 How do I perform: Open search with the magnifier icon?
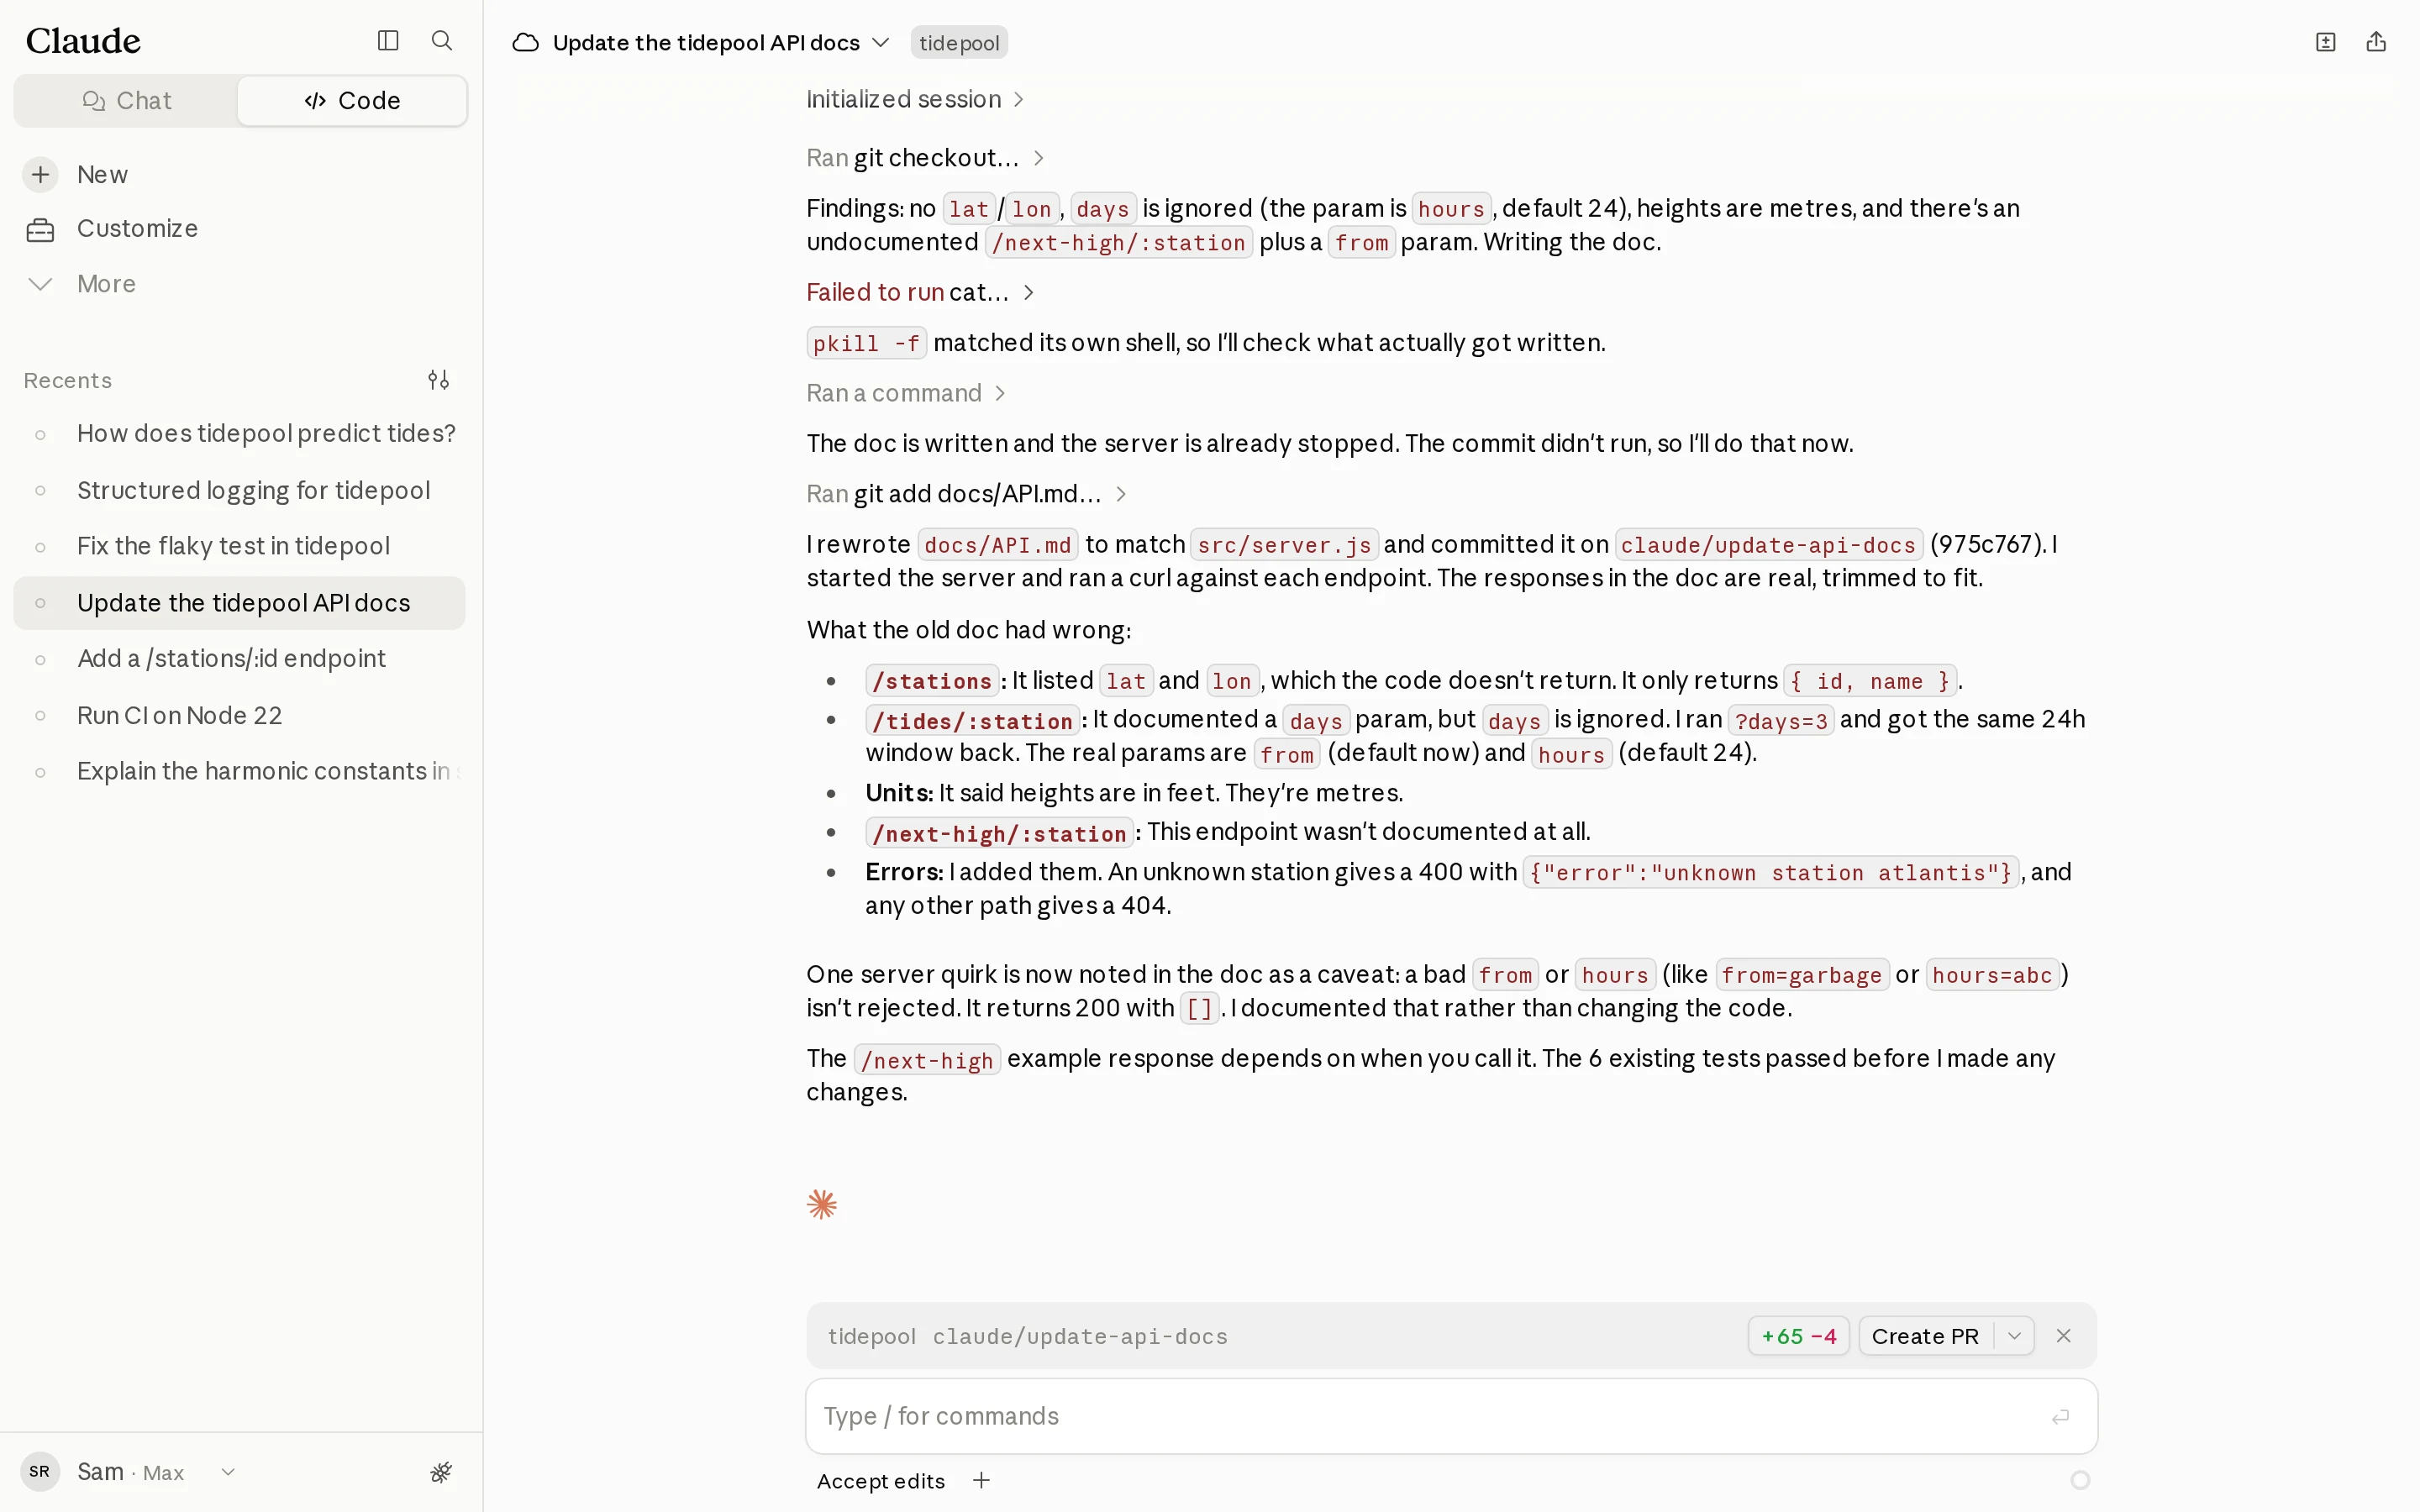coord(441,40)
